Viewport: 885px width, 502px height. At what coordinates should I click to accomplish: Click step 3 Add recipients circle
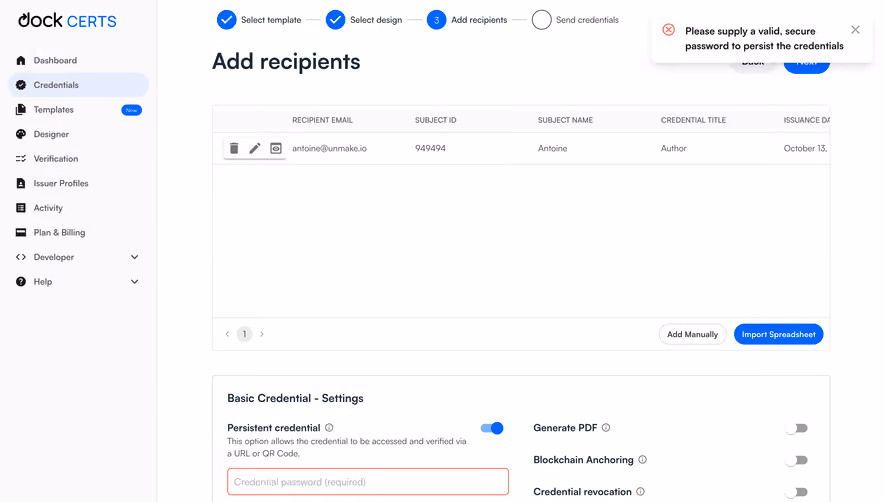click(436, 20)
